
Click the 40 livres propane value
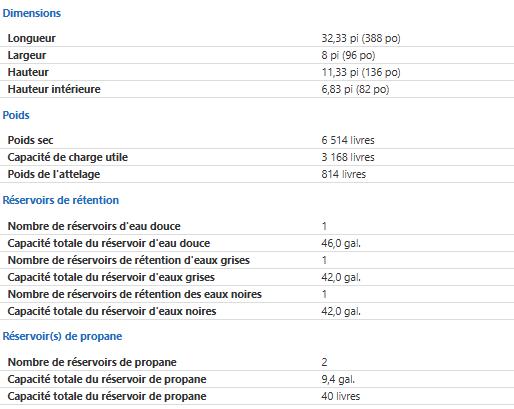tap(341, 396)
